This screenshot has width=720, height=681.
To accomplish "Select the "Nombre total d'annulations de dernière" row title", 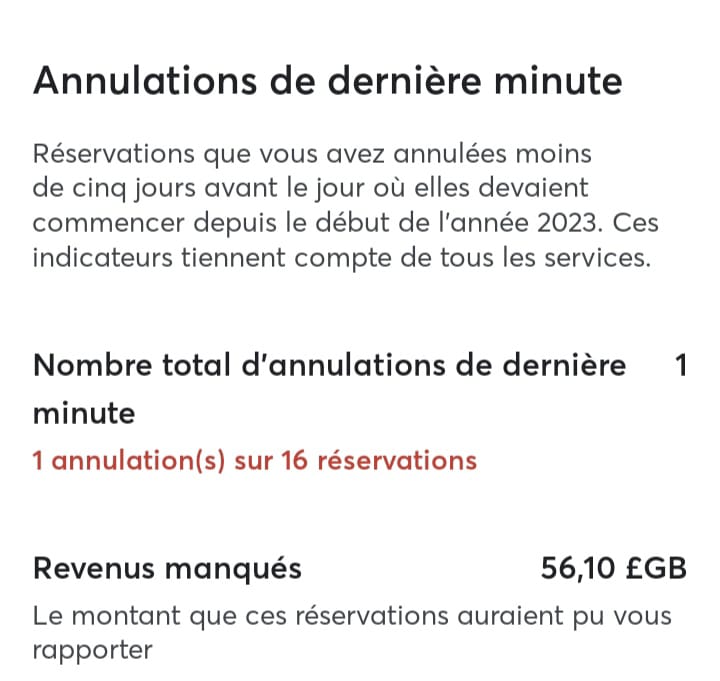I will (330, 366).
